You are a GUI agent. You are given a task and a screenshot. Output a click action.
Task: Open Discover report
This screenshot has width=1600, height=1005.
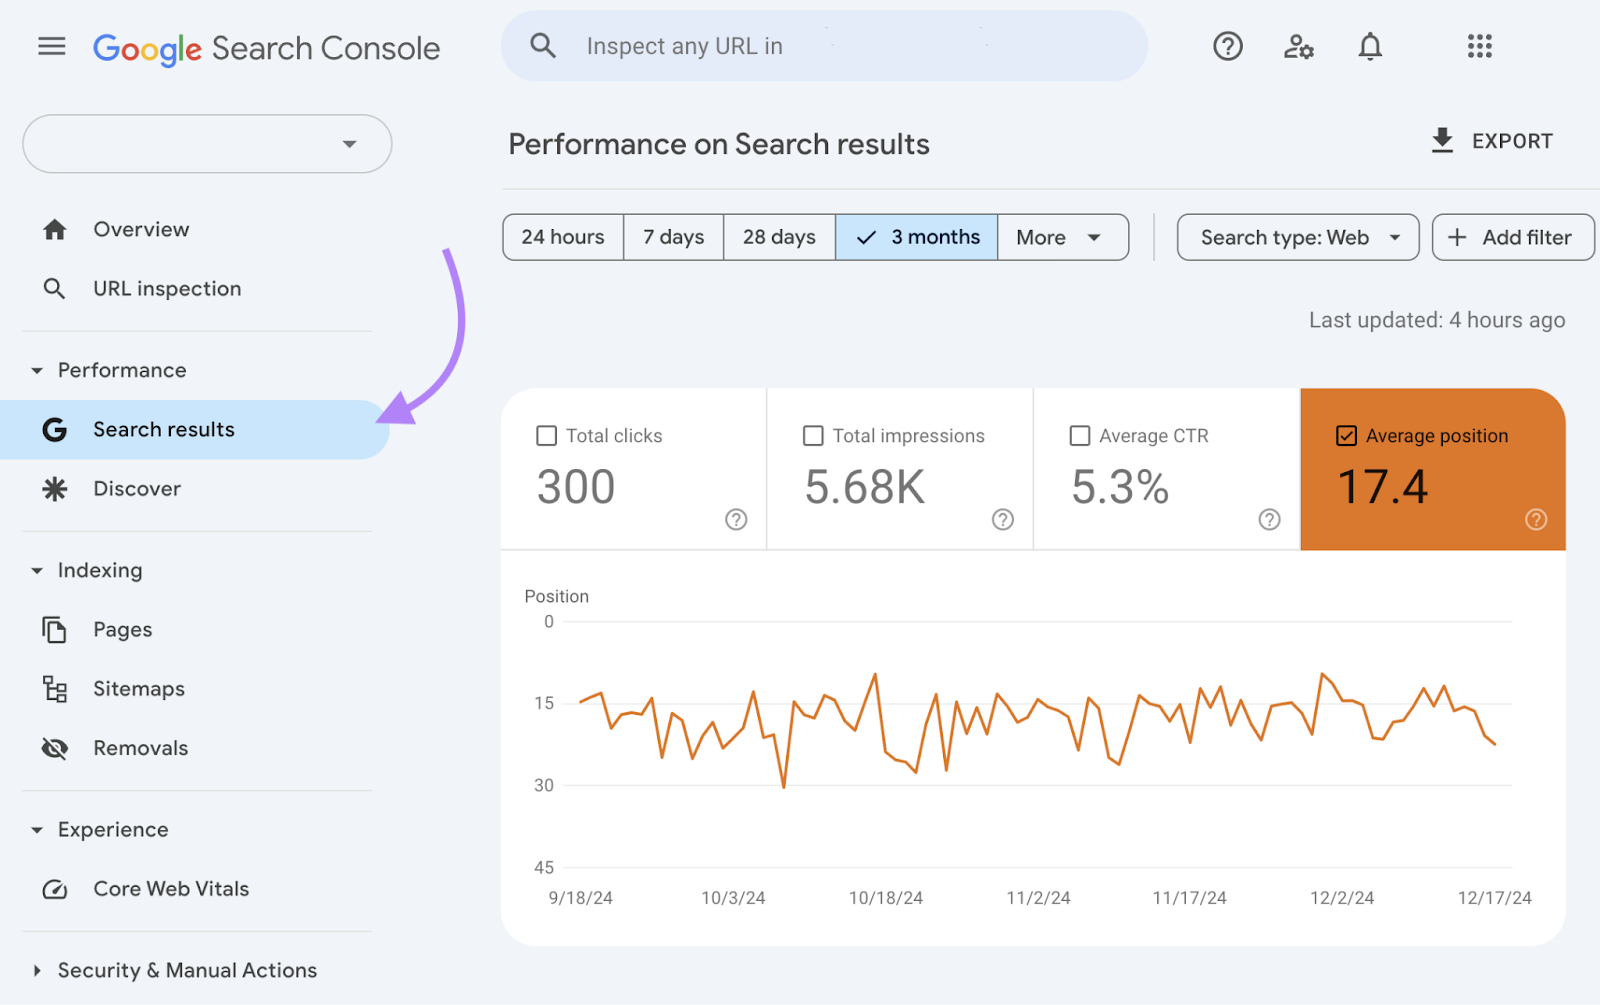pos(137,489)
